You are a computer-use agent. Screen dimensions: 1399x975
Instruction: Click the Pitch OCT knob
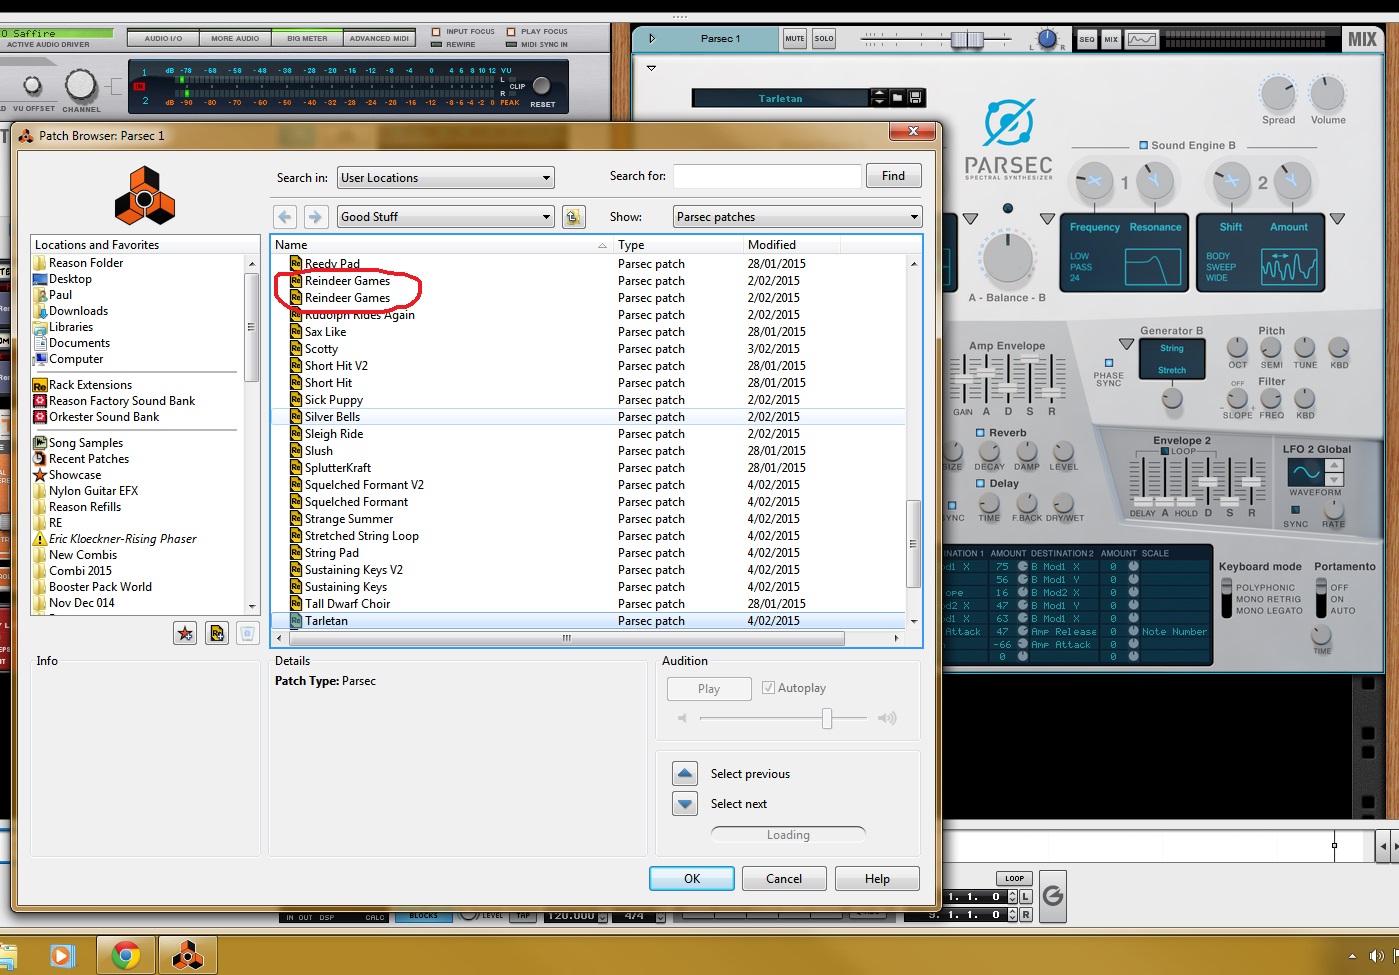pyautogui.click(x=1237, y=348)
